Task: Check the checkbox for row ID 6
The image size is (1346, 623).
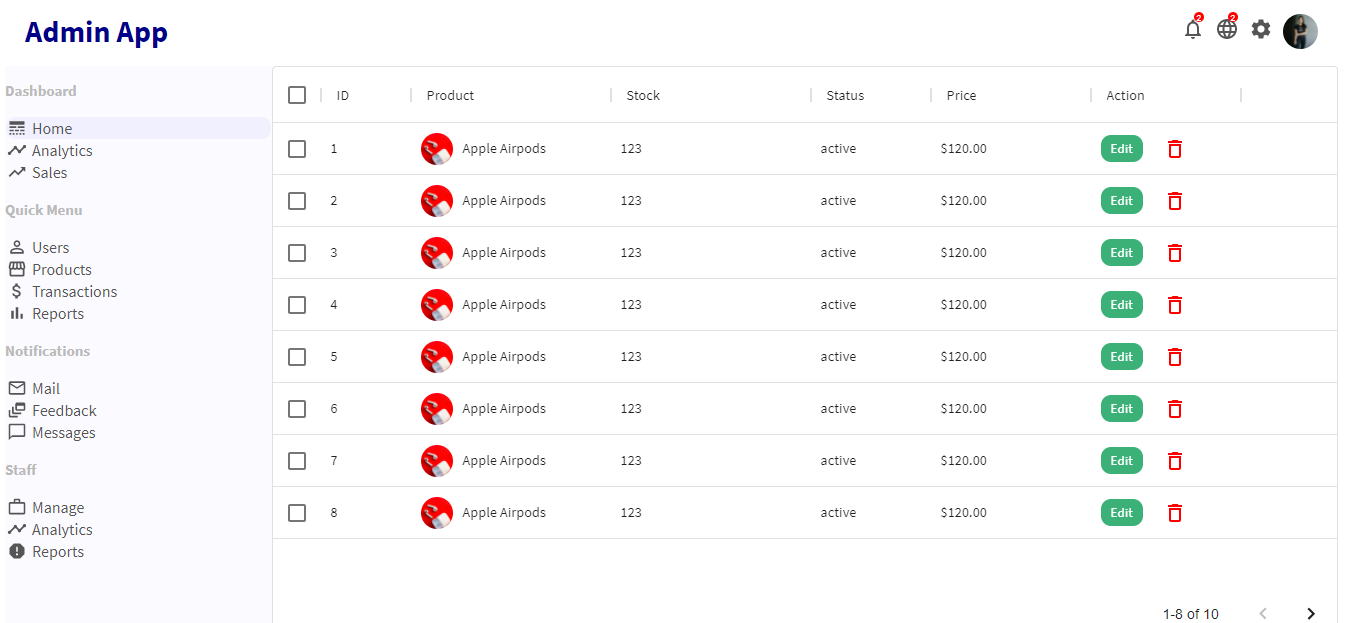Action: 297,409
